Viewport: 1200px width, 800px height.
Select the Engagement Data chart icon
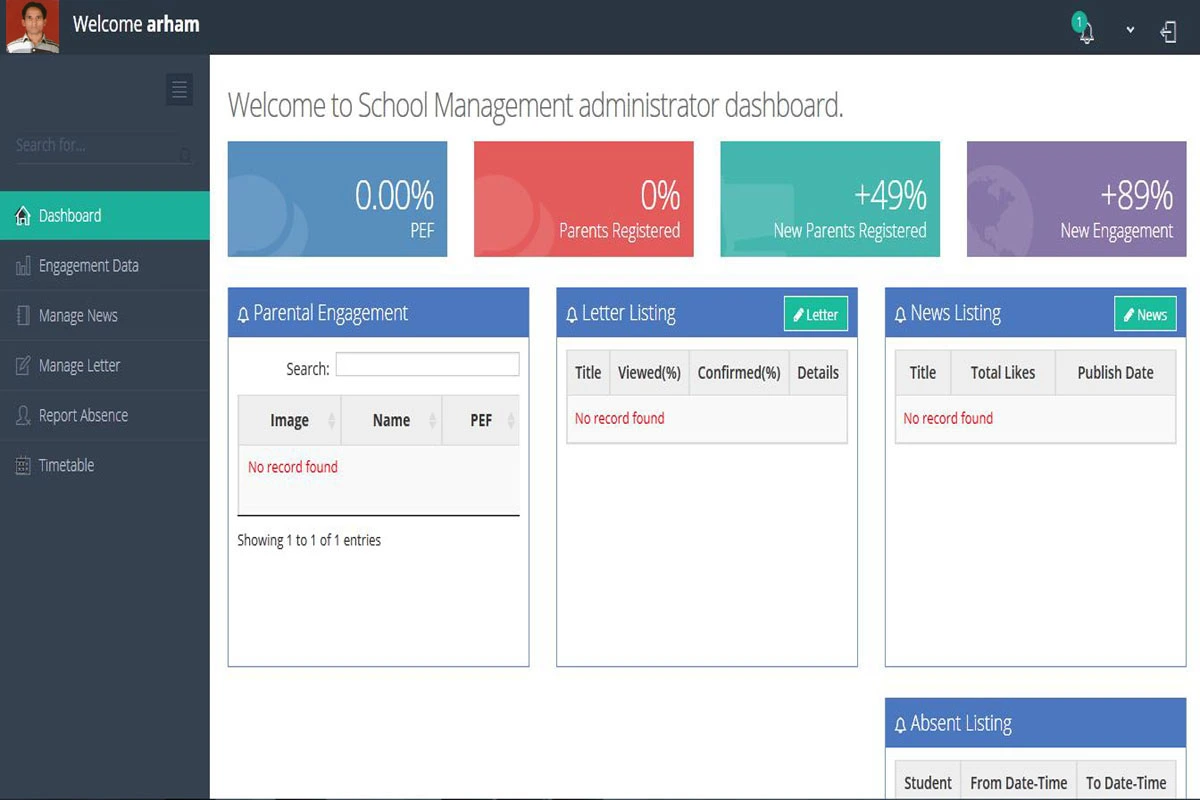[22, 265]
